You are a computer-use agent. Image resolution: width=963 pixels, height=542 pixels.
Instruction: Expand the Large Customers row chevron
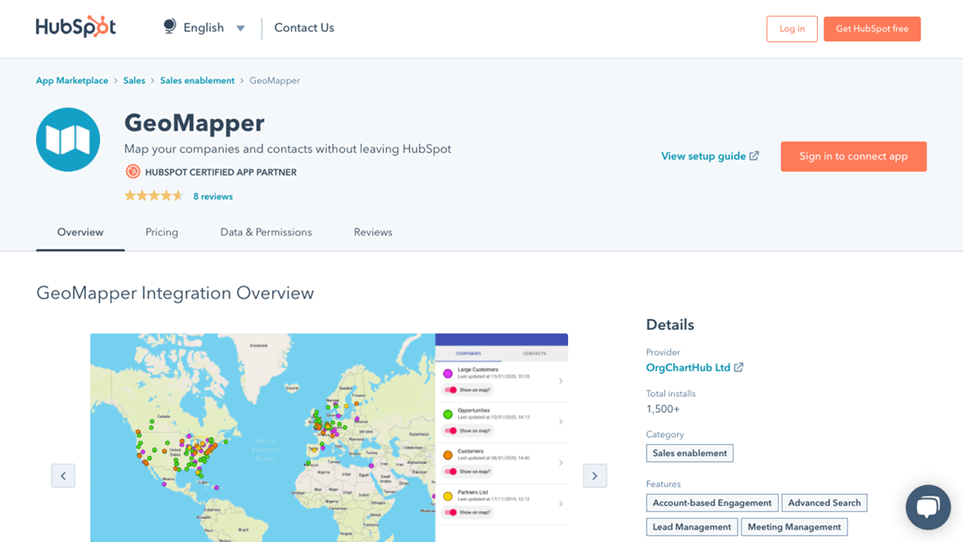pyautogui.click(x=561, y=381)
